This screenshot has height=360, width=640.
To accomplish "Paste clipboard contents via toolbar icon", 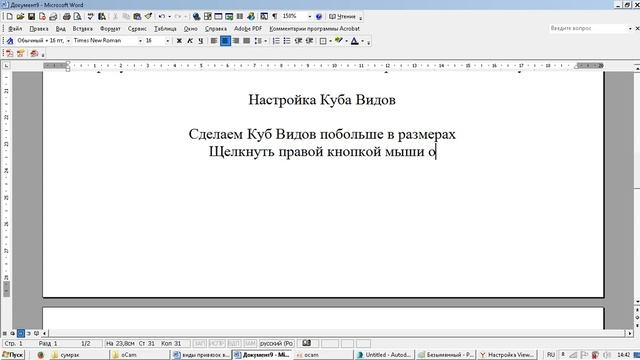I will (137, 17).
